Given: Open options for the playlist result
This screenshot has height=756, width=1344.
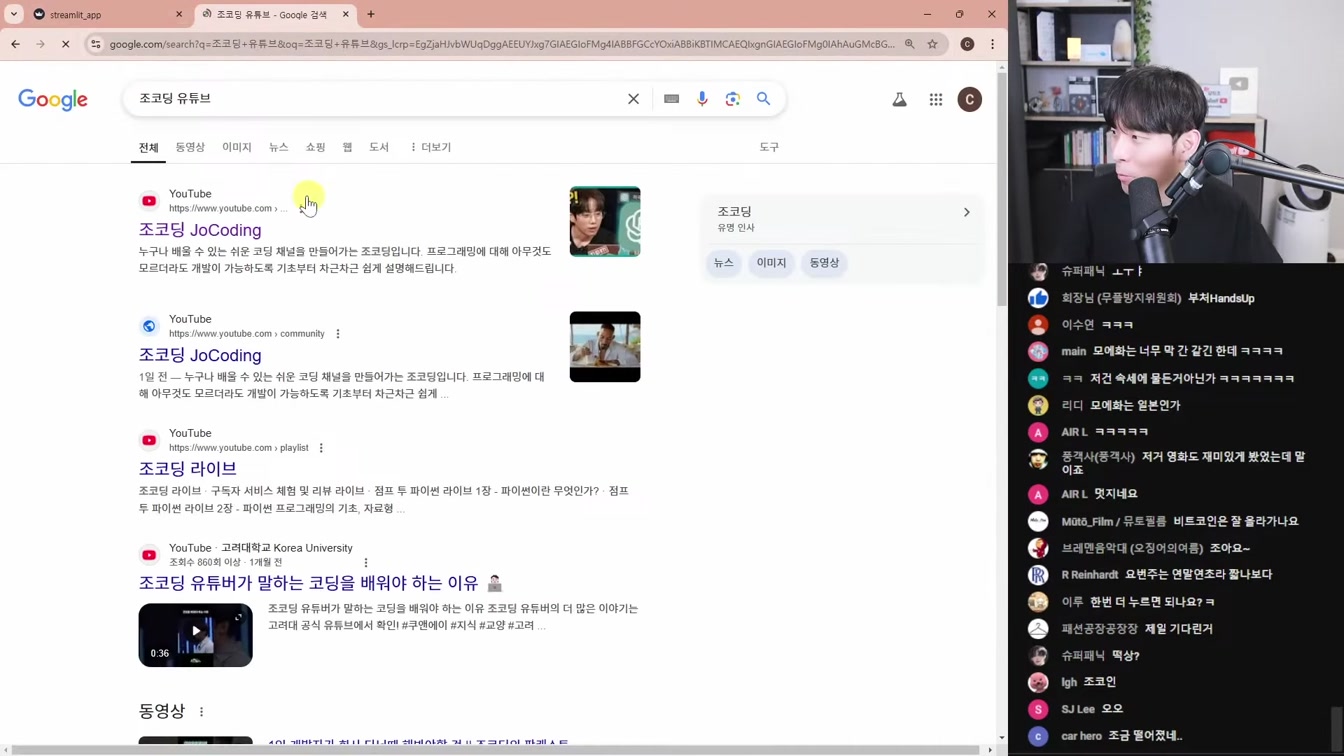Looking at the screenshot, I should (x=321, y=448).
